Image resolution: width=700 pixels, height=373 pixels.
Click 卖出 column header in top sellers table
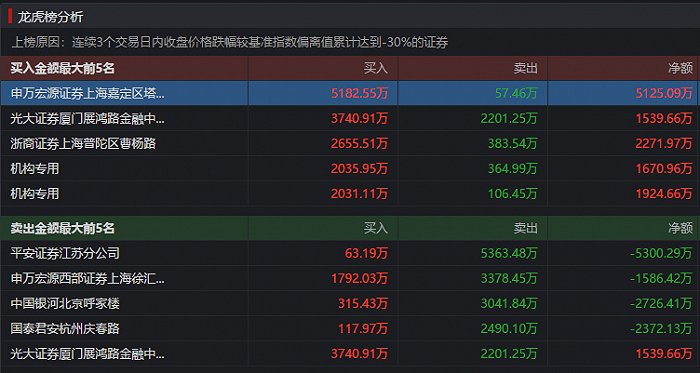click(525, 228)
